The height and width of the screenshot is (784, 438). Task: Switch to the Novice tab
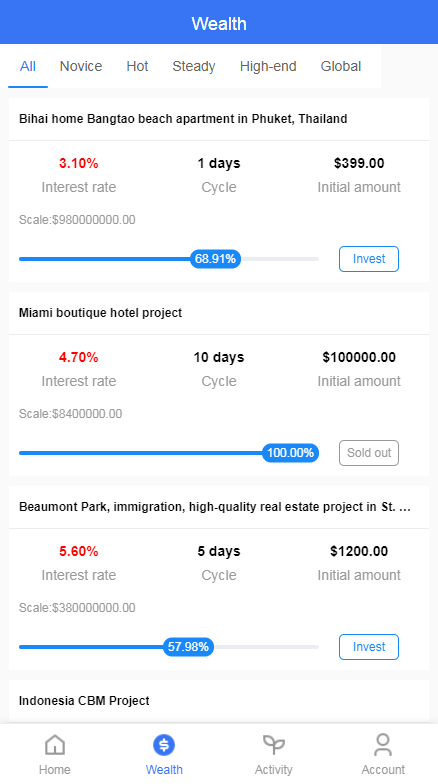click(81, 66)
